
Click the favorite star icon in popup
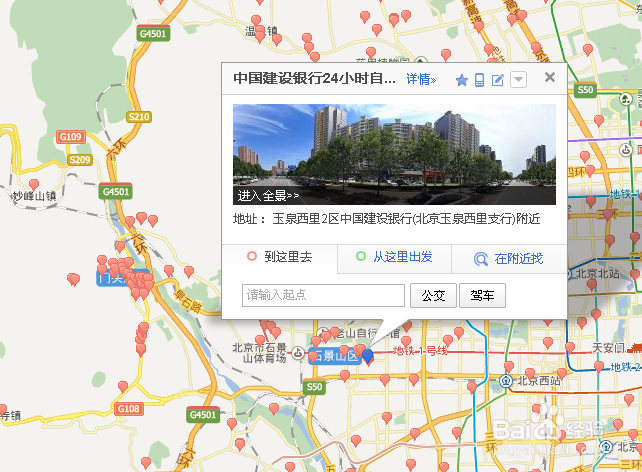pos(462,80)
